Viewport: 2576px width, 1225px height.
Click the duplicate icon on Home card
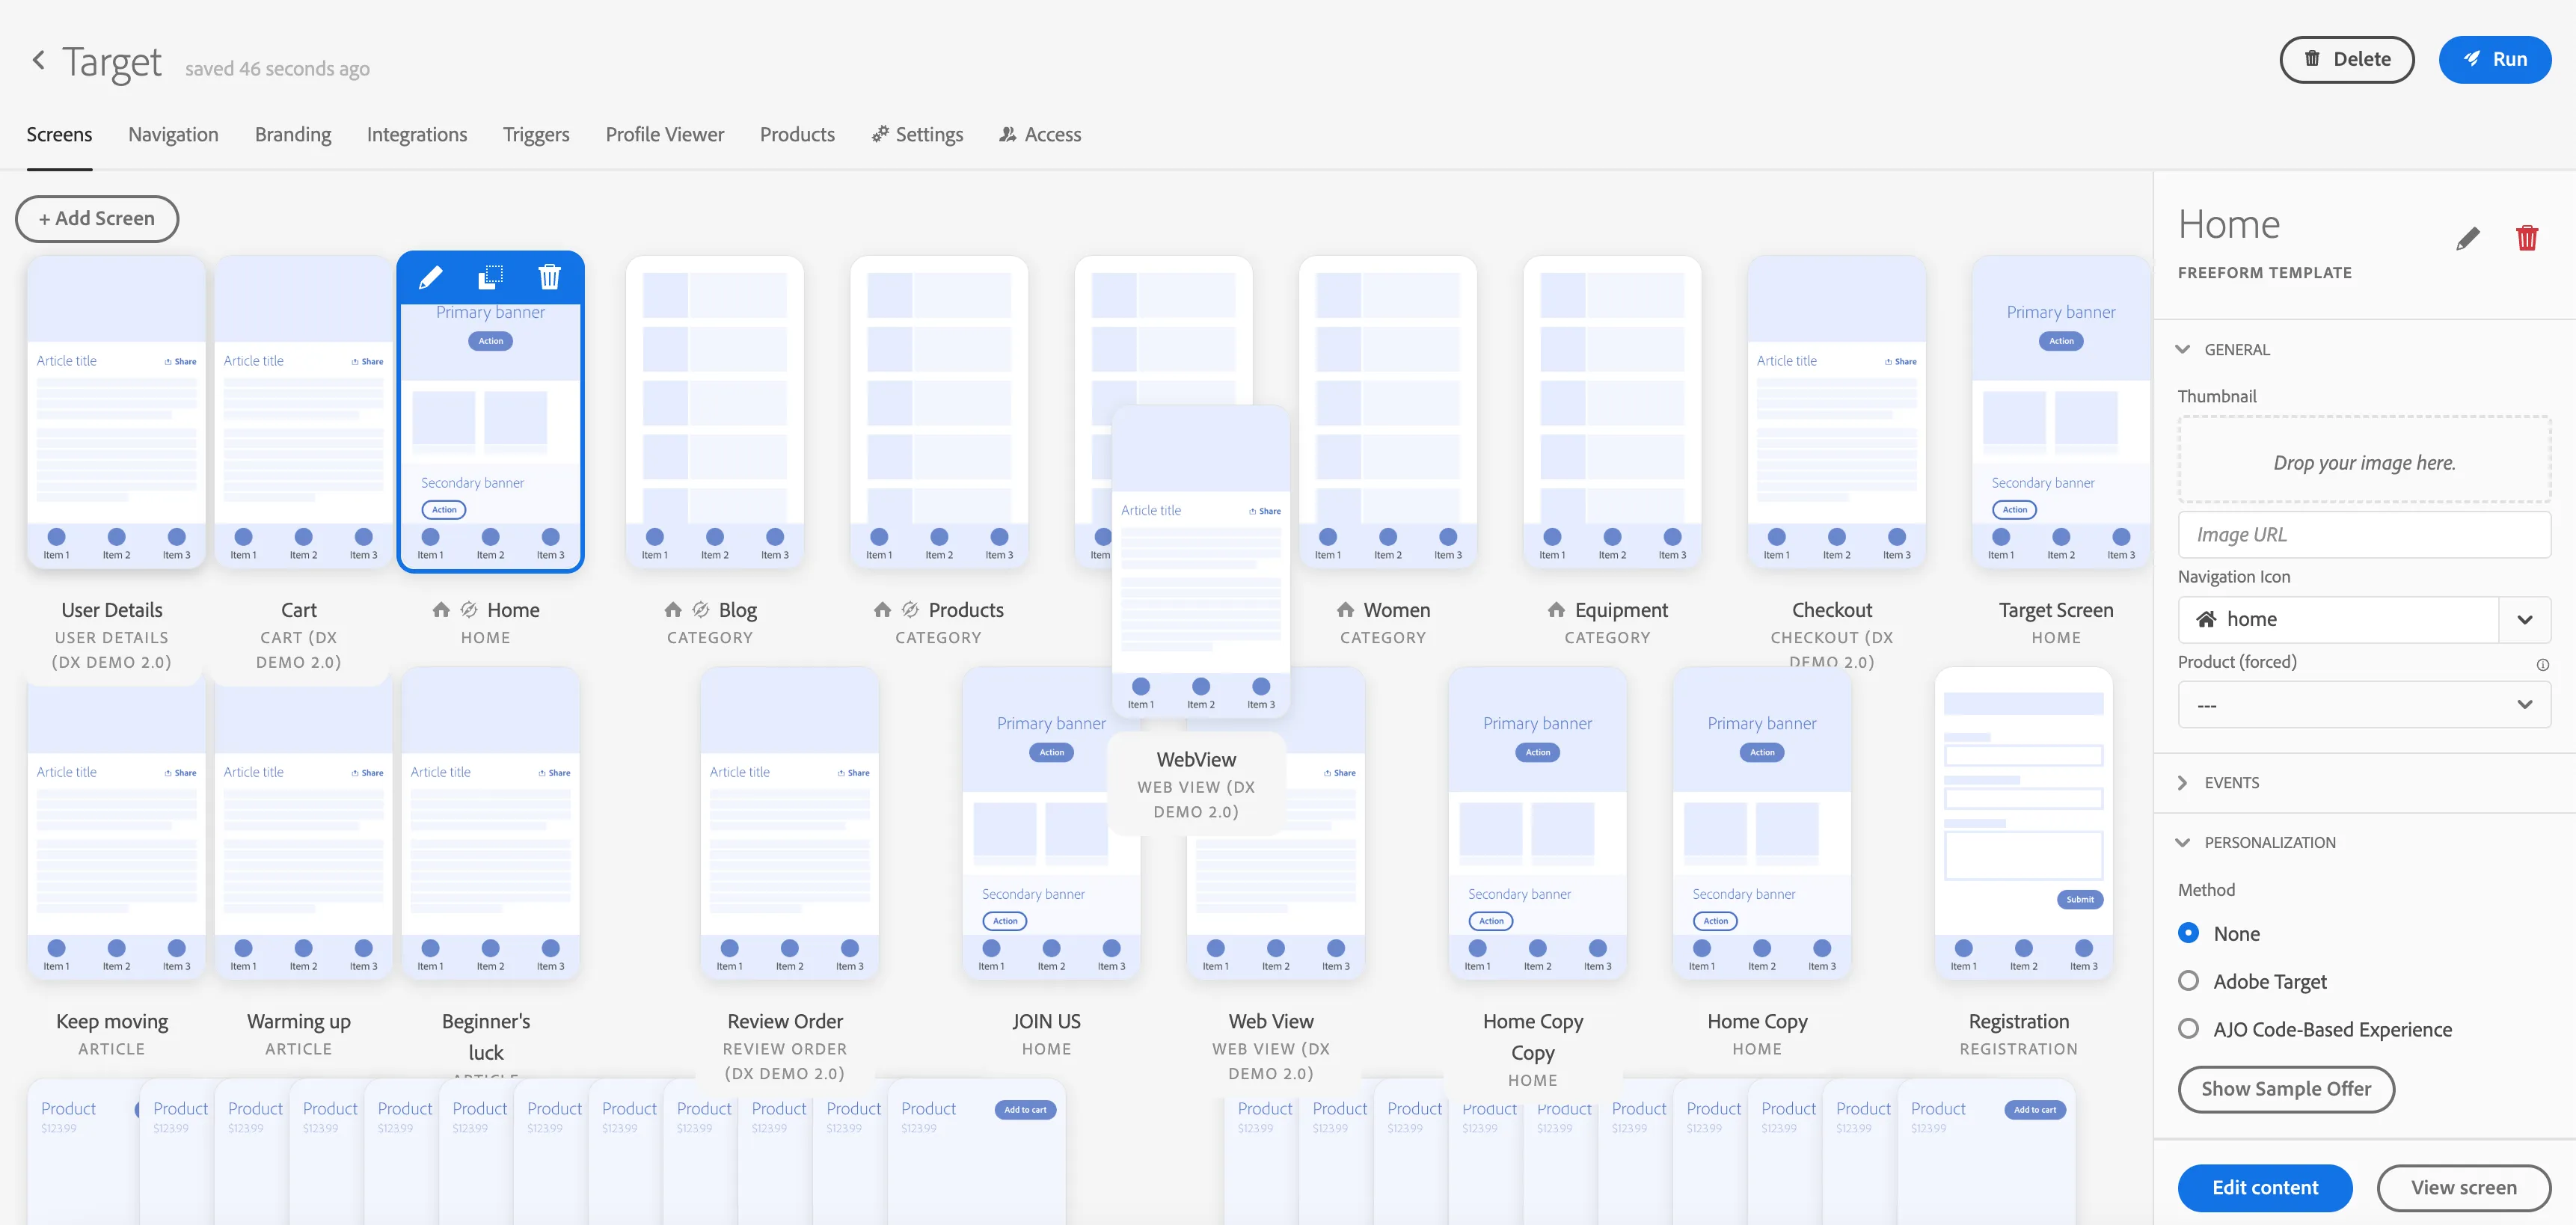tap(490, 277)
